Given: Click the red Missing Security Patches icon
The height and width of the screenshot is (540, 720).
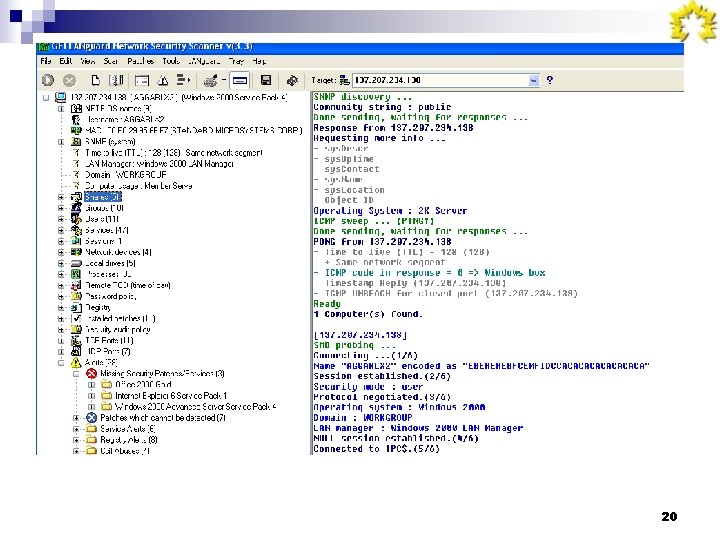Looking at the screenshot, I should pyautogui.click(x=91, y=373).
